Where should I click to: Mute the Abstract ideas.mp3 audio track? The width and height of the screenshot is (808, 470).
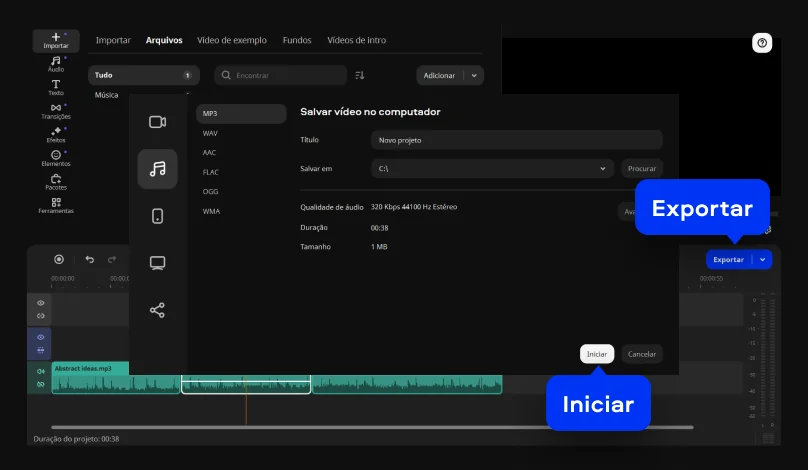41,371
